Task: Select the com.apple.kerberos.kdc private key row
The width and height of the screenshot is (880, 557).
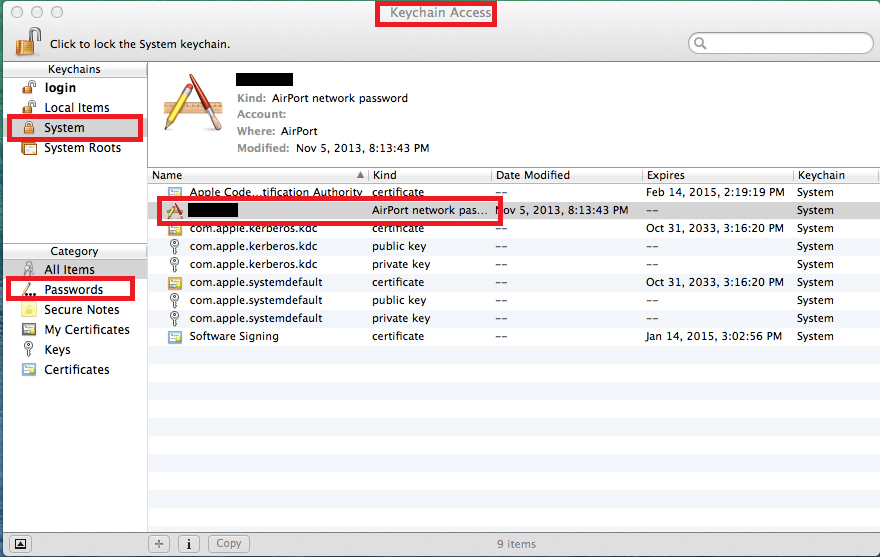Action: click(514, 264)
